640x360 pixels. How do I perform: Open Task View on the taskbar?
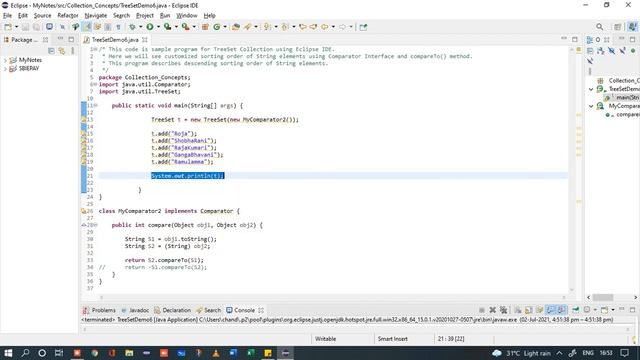(59, 353)
